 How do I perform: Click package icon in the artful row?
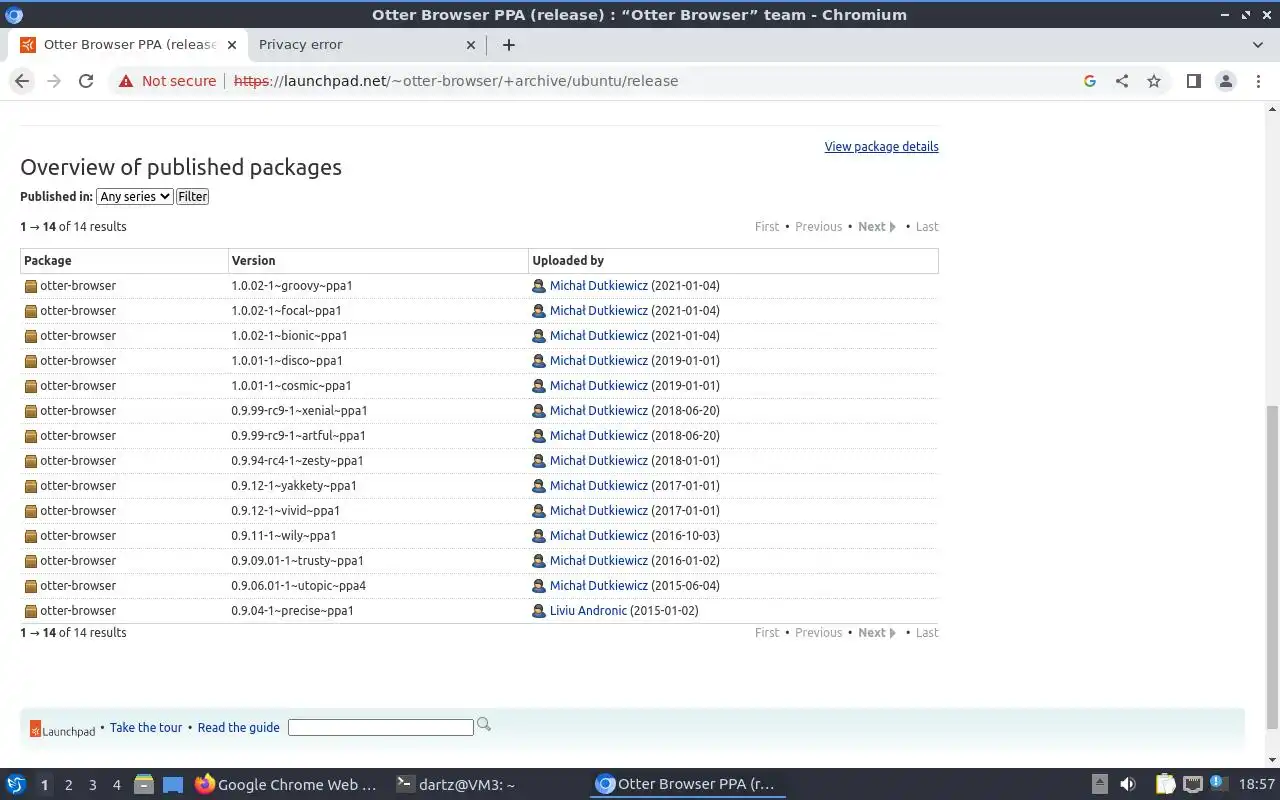click(31, 436)
